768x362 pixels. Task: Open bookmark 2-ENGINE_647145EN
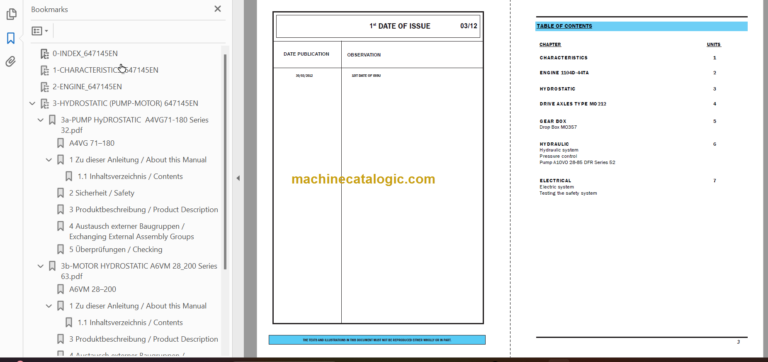(x=87, y=87)
